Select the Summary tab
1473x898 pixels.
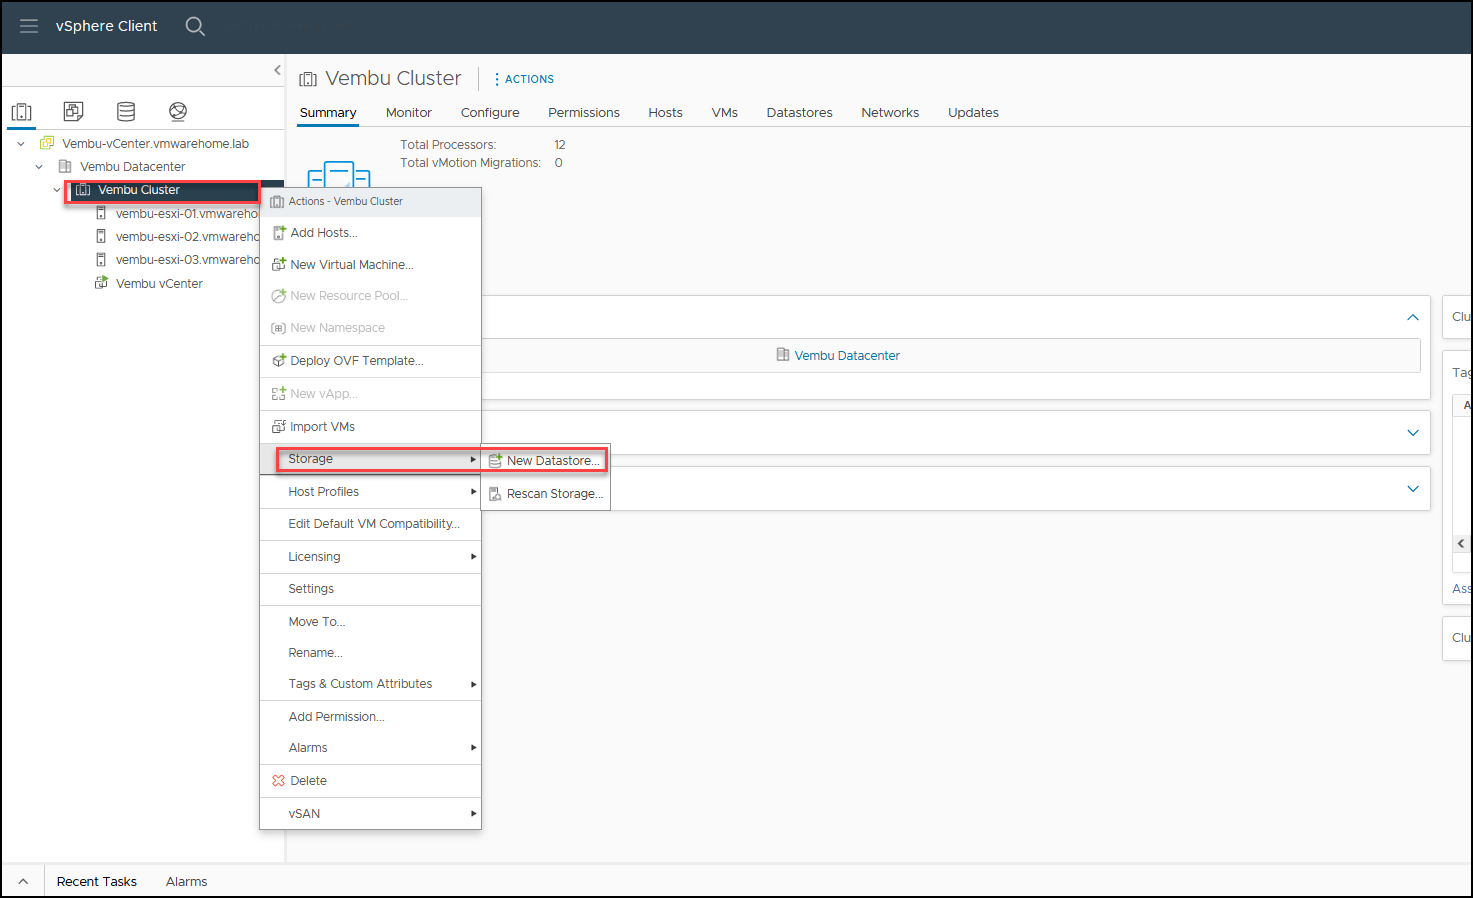point(328,113)
